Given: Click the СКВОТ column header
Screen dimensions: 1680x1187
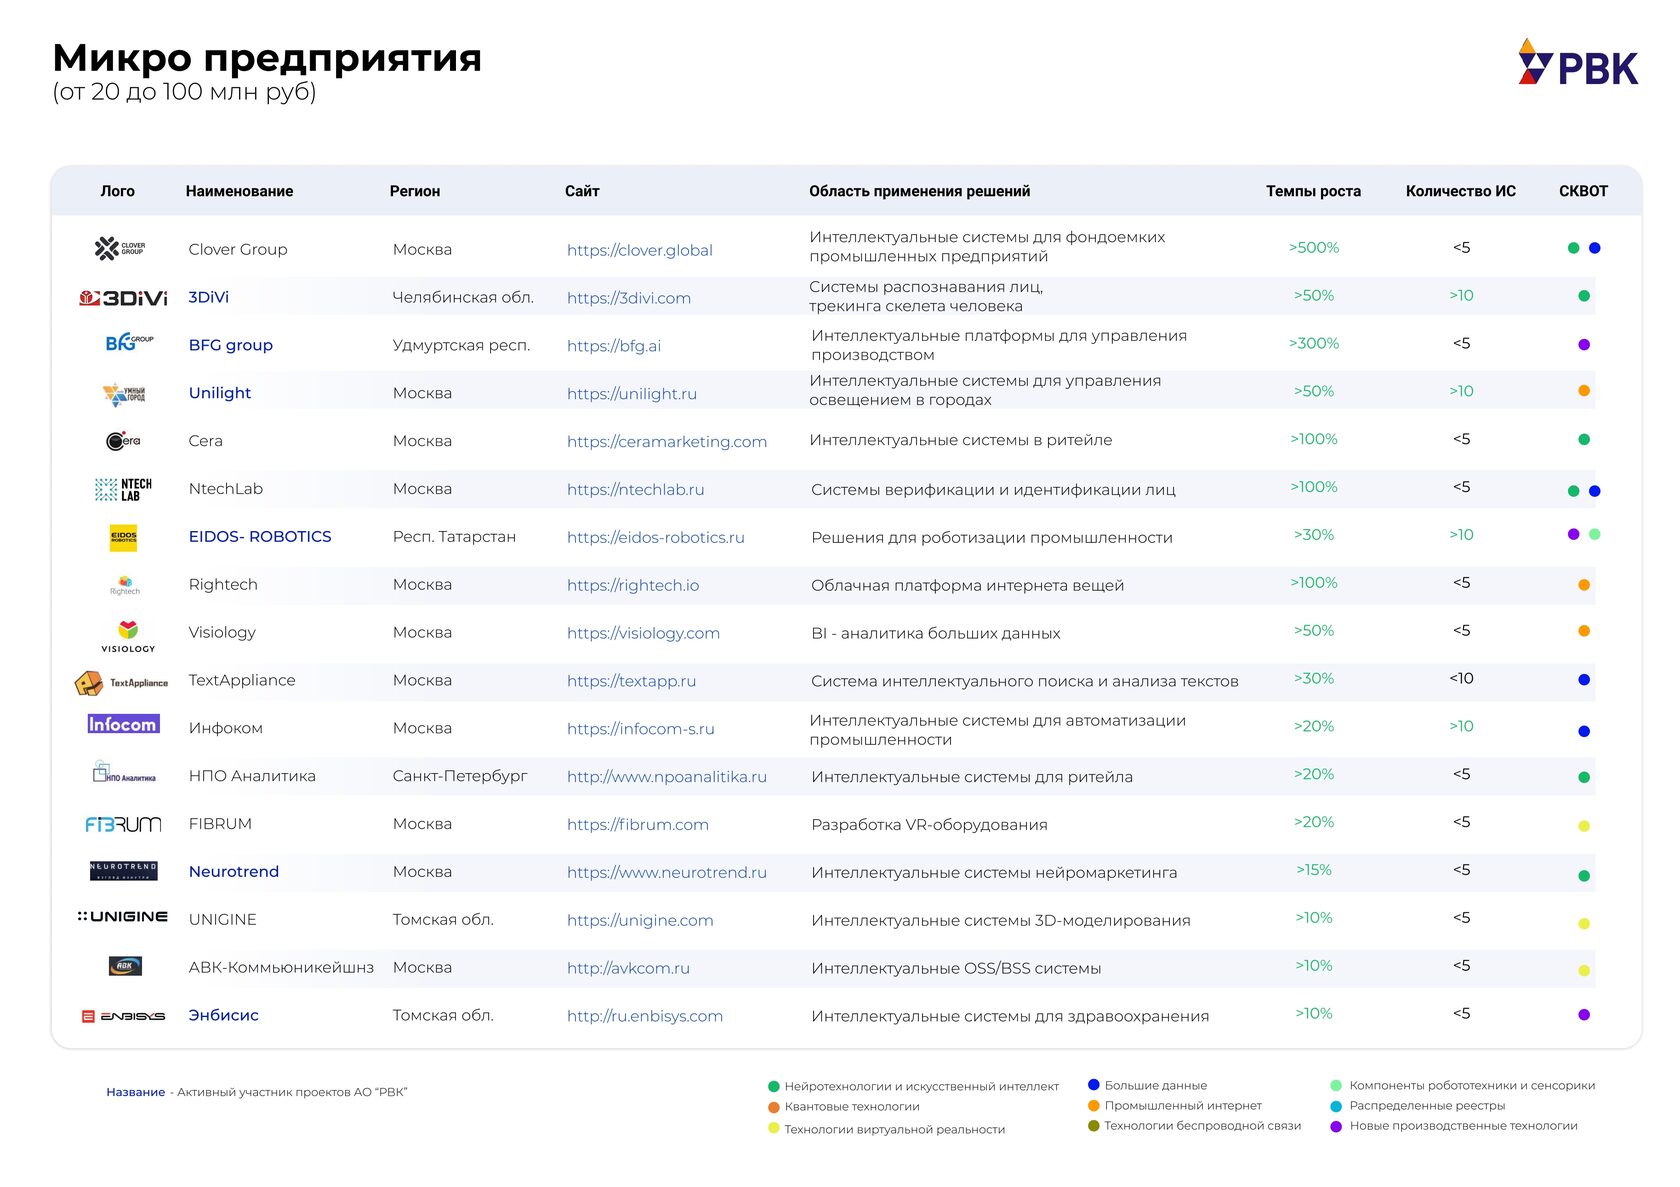Looking at the screenshot, I should [1584, 191].
